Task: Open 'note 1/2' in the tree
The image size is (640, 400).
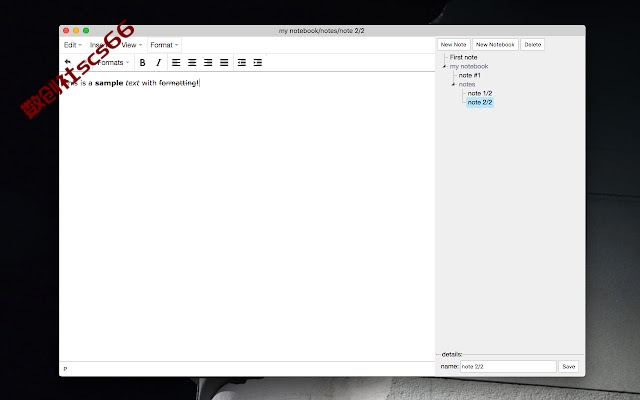Action: 480,93
